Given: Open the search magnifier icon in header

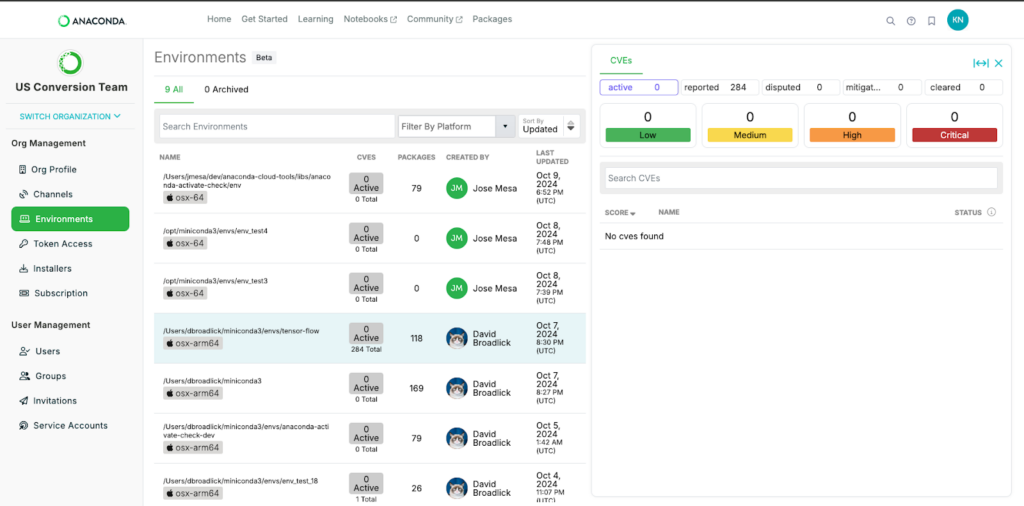Looking at the screenshot, I should [x=890, y=21].
